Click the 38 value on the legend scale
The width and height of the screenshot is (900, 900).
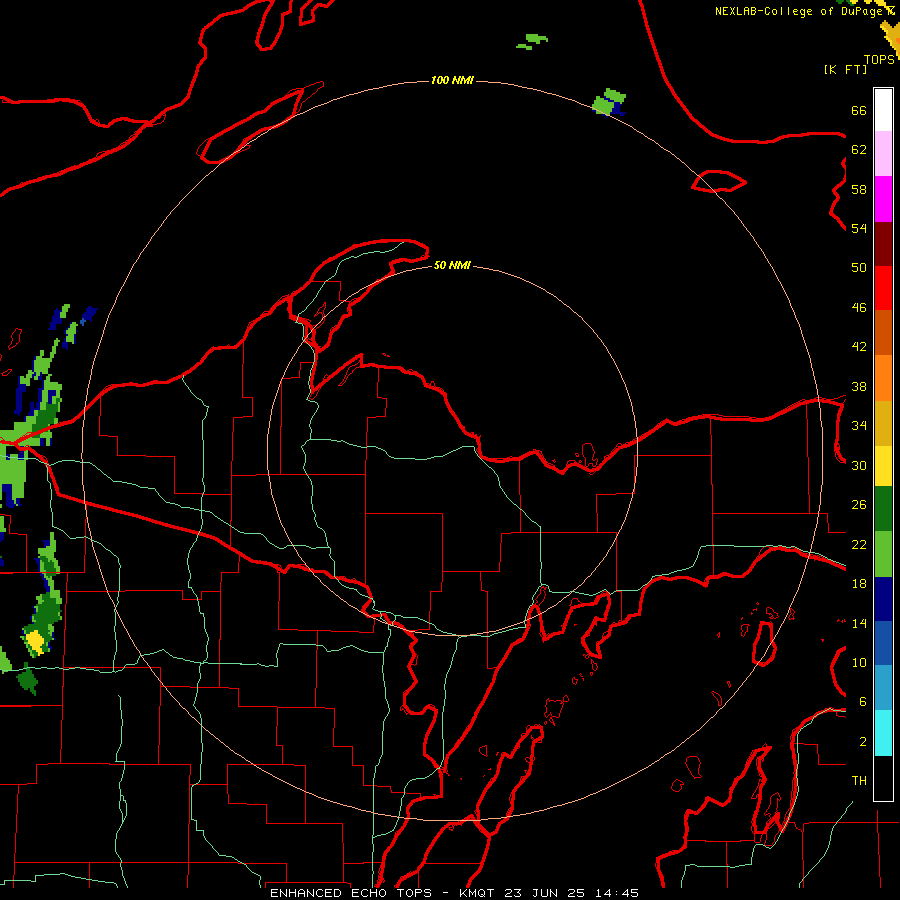click(x=859, y=387)
